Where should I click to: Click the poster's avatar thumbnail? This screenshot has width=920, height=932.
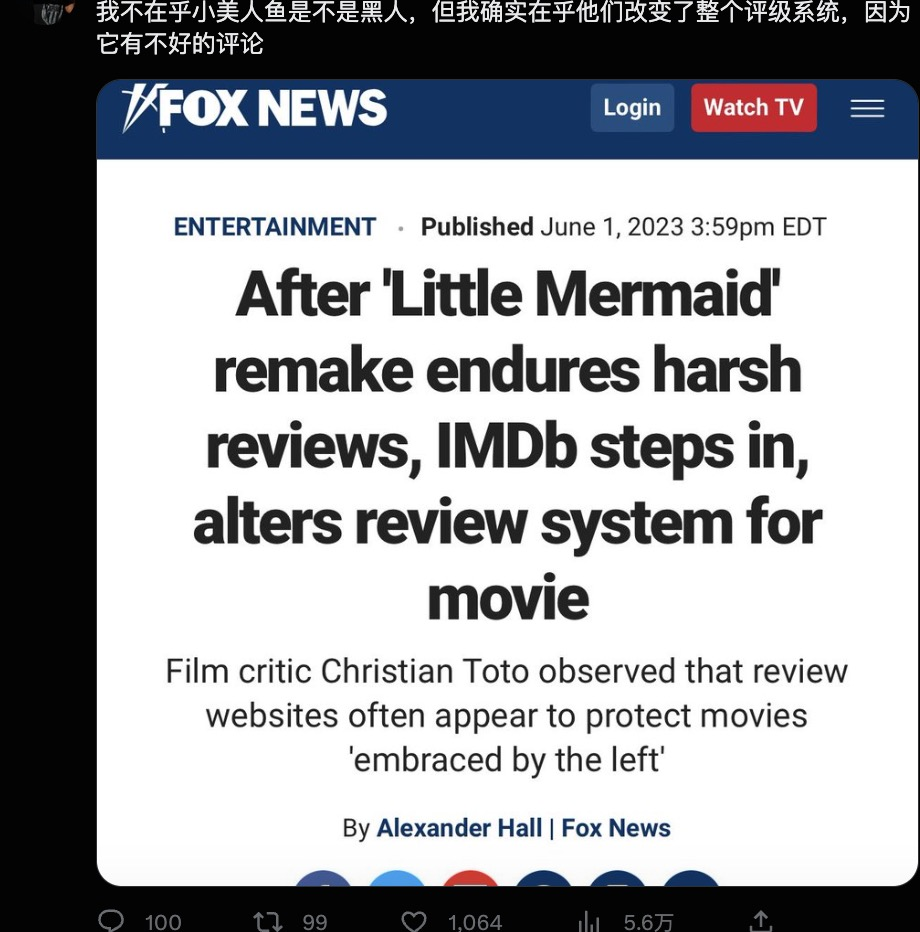(x=53, y=11)
